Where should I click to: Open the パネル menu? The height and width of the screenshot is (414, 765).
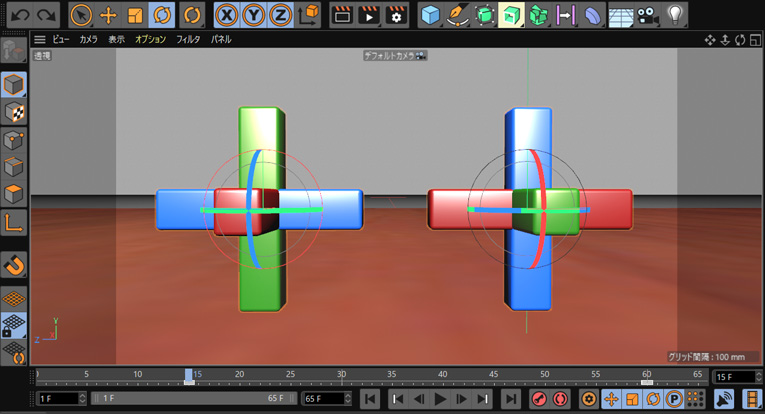[222, 40]
